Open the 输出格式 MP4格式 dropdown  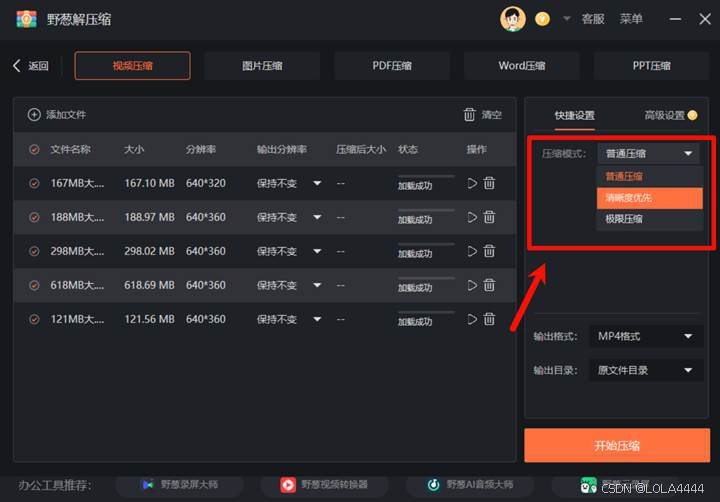pyautogui.click(x=646, y=336)
